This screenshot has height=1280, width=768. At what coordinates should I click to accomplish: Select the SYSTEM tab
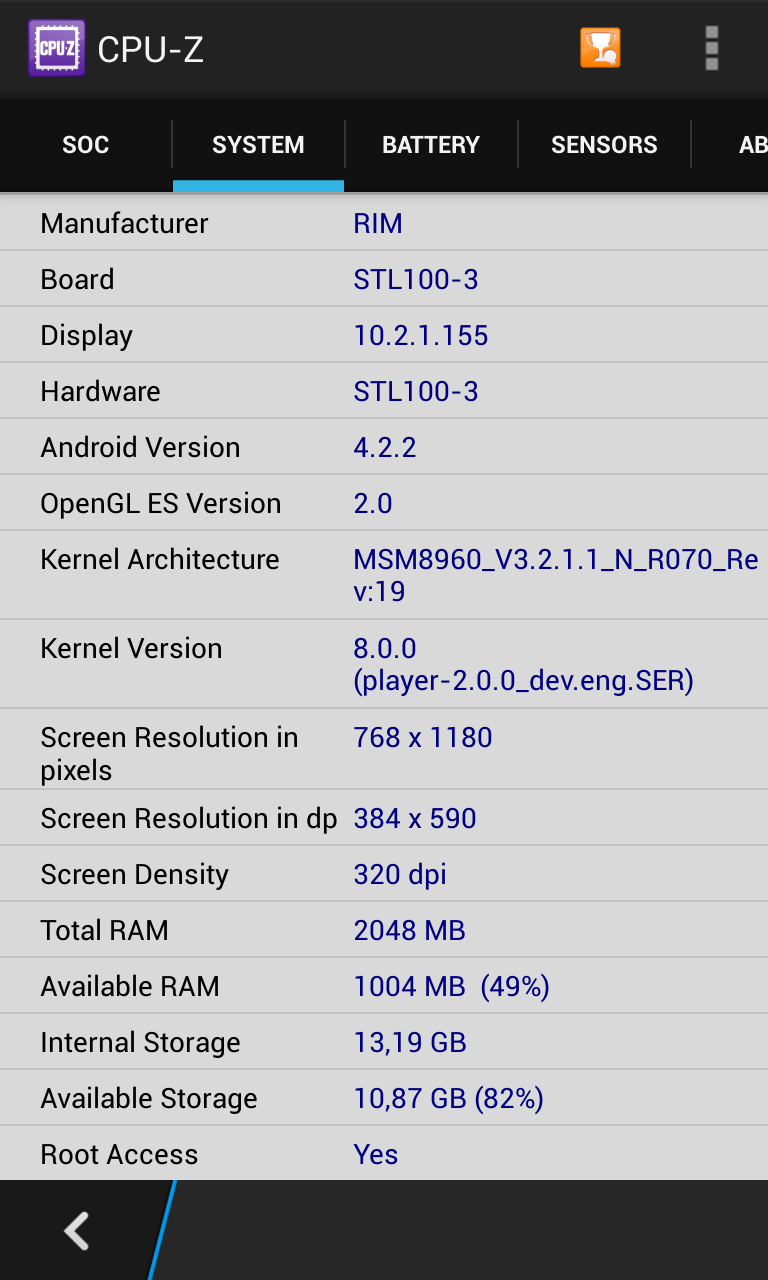click(258, 145)
